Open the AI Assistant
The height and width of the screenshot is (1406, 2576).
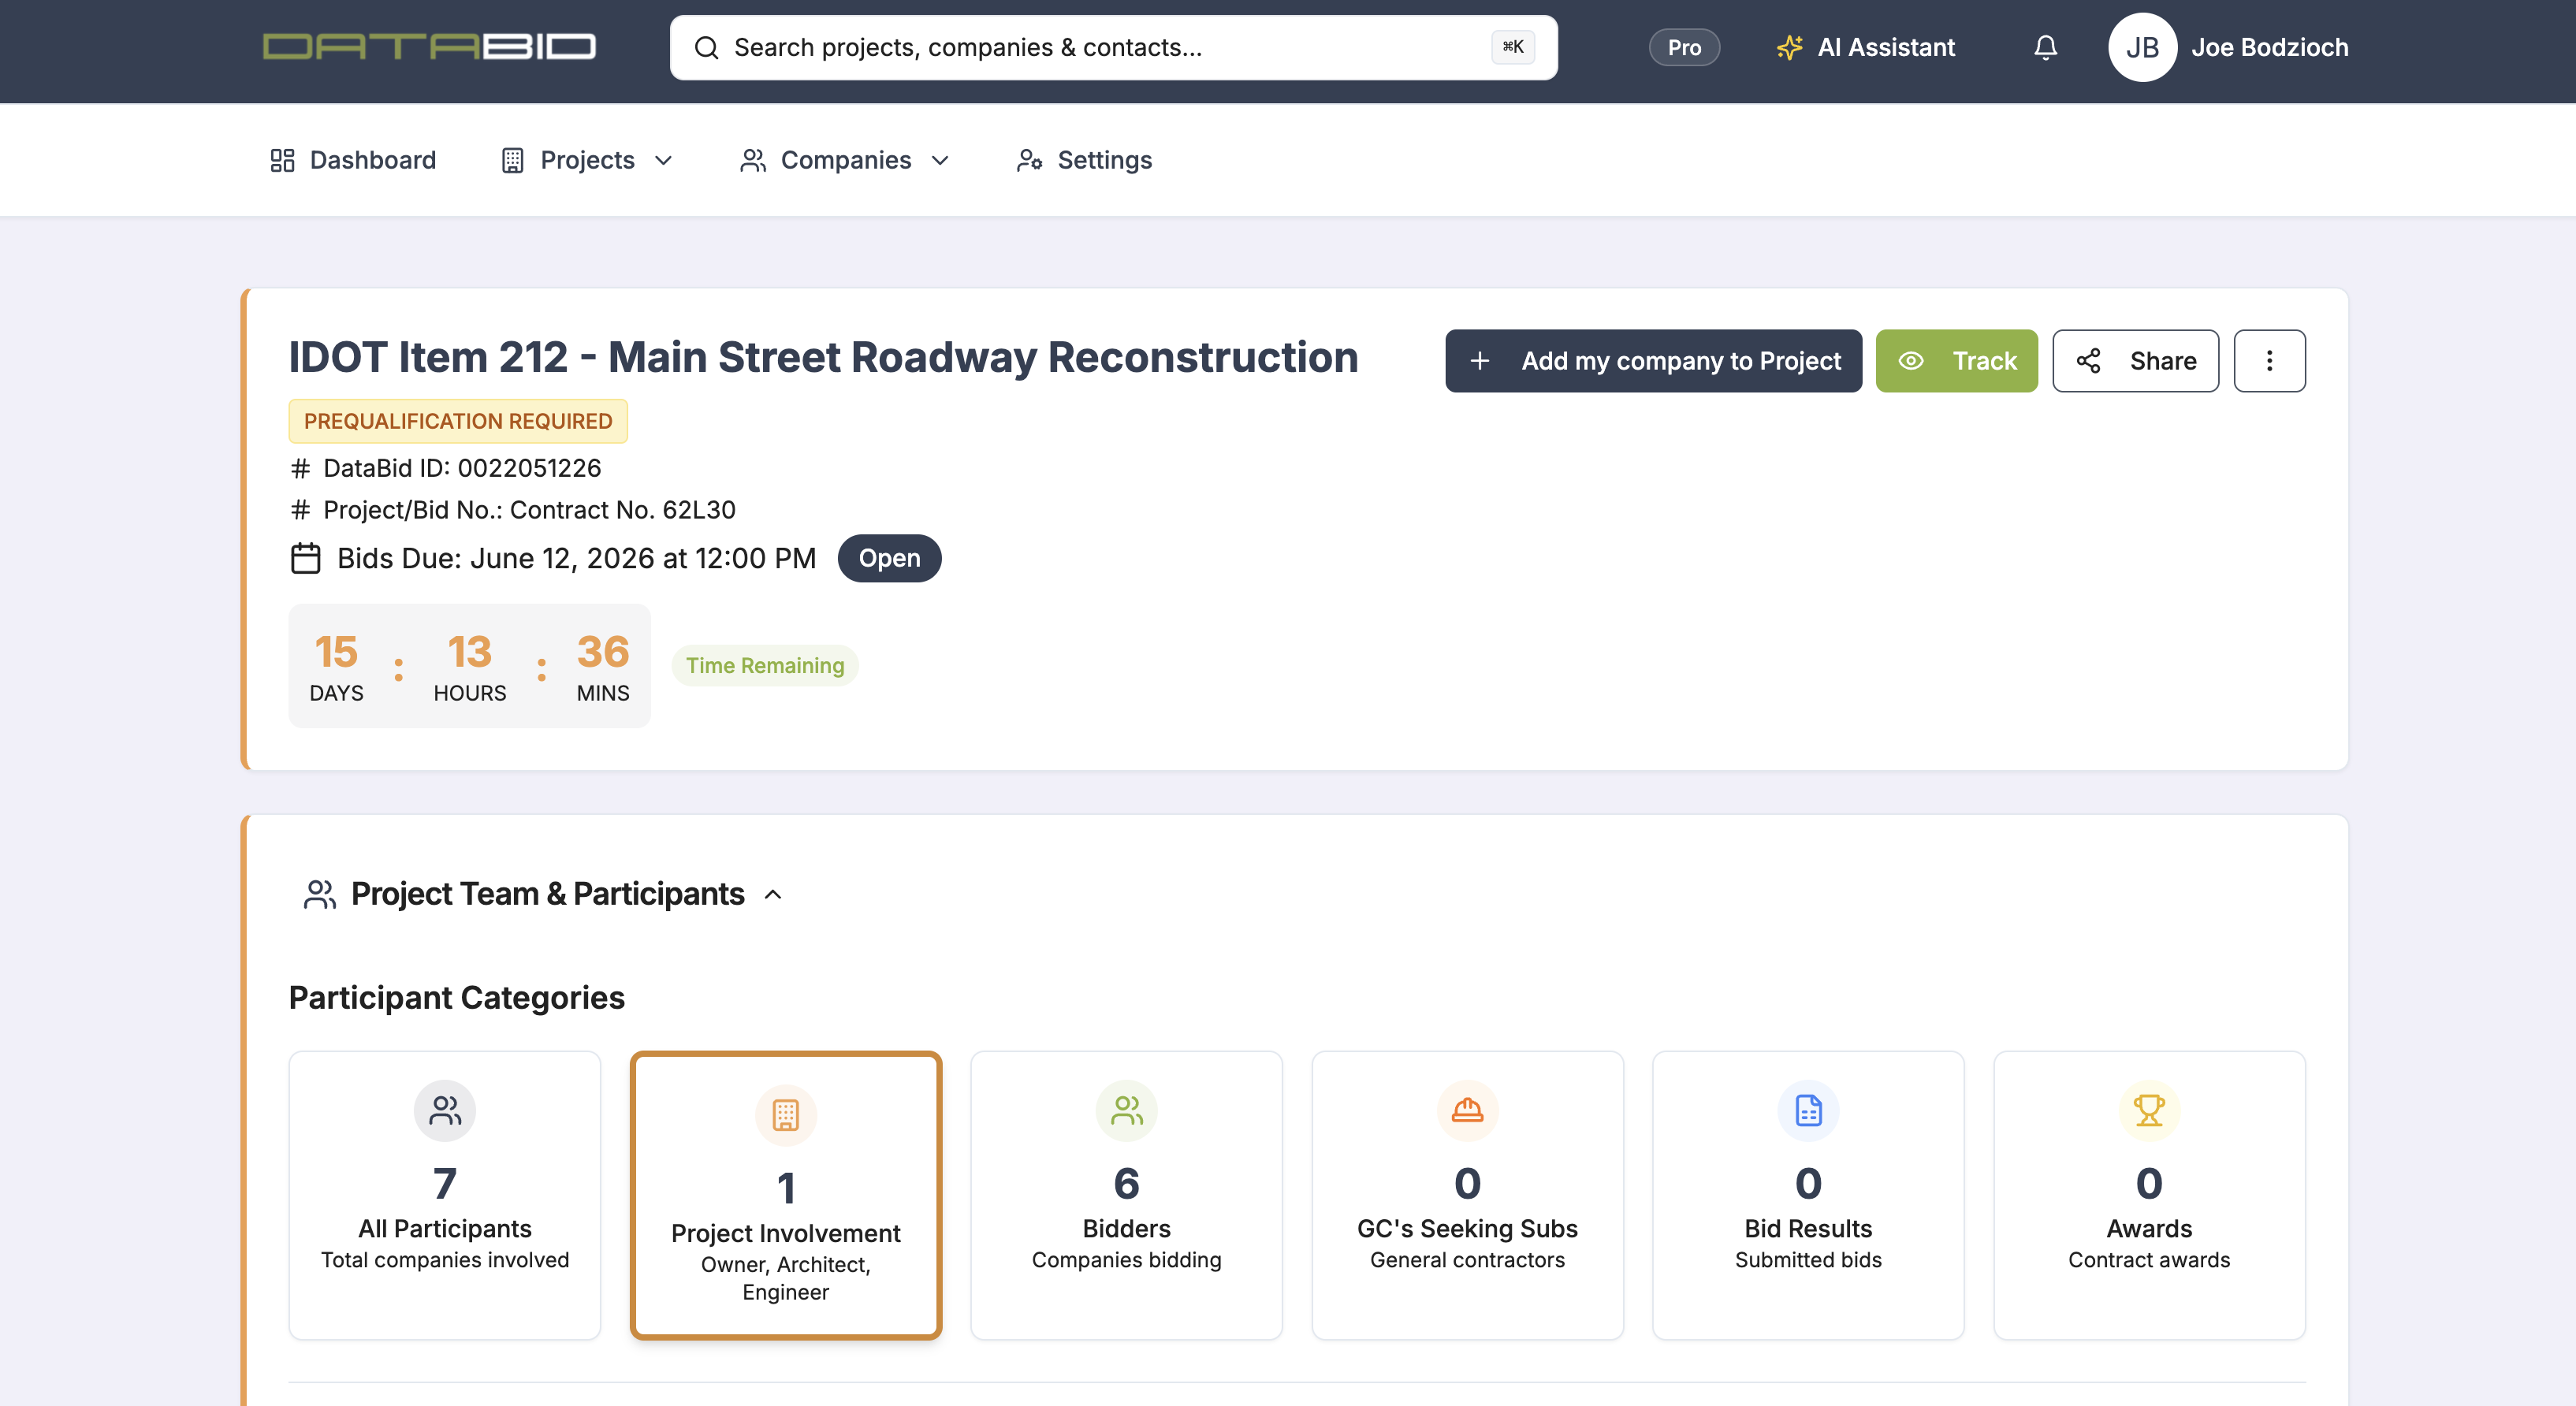point(1866,48)
